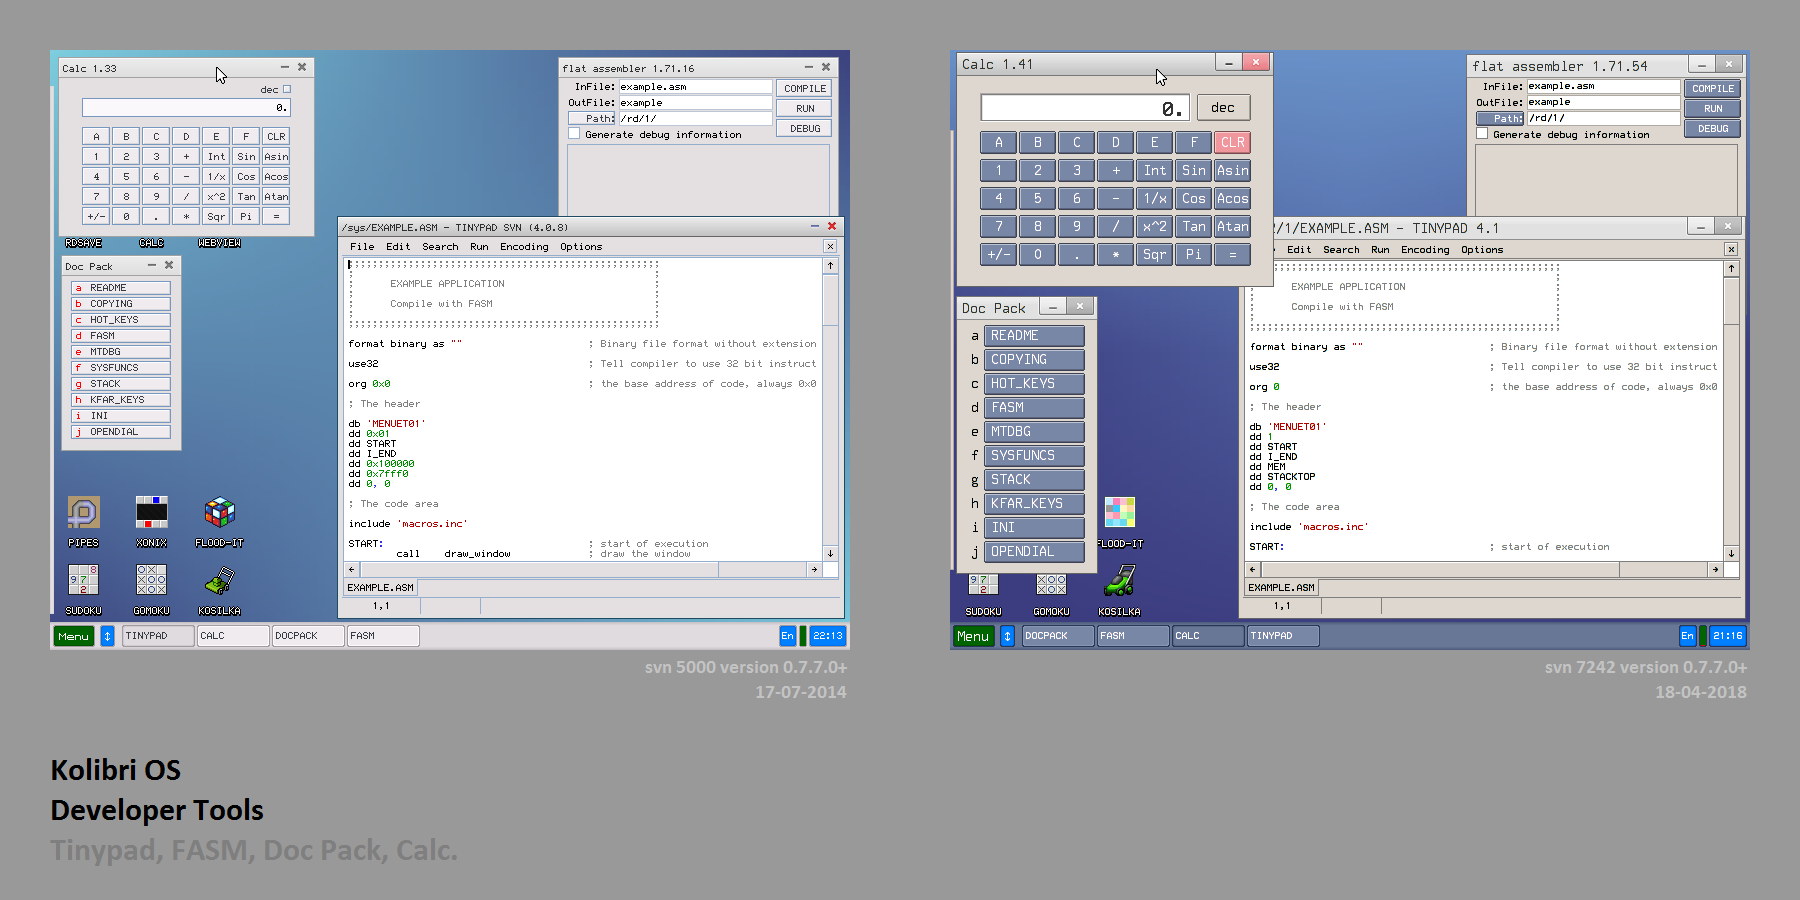
Task: Click the InFile field showing example.asm
Action: pyautogui.click(x=694, y=86)
